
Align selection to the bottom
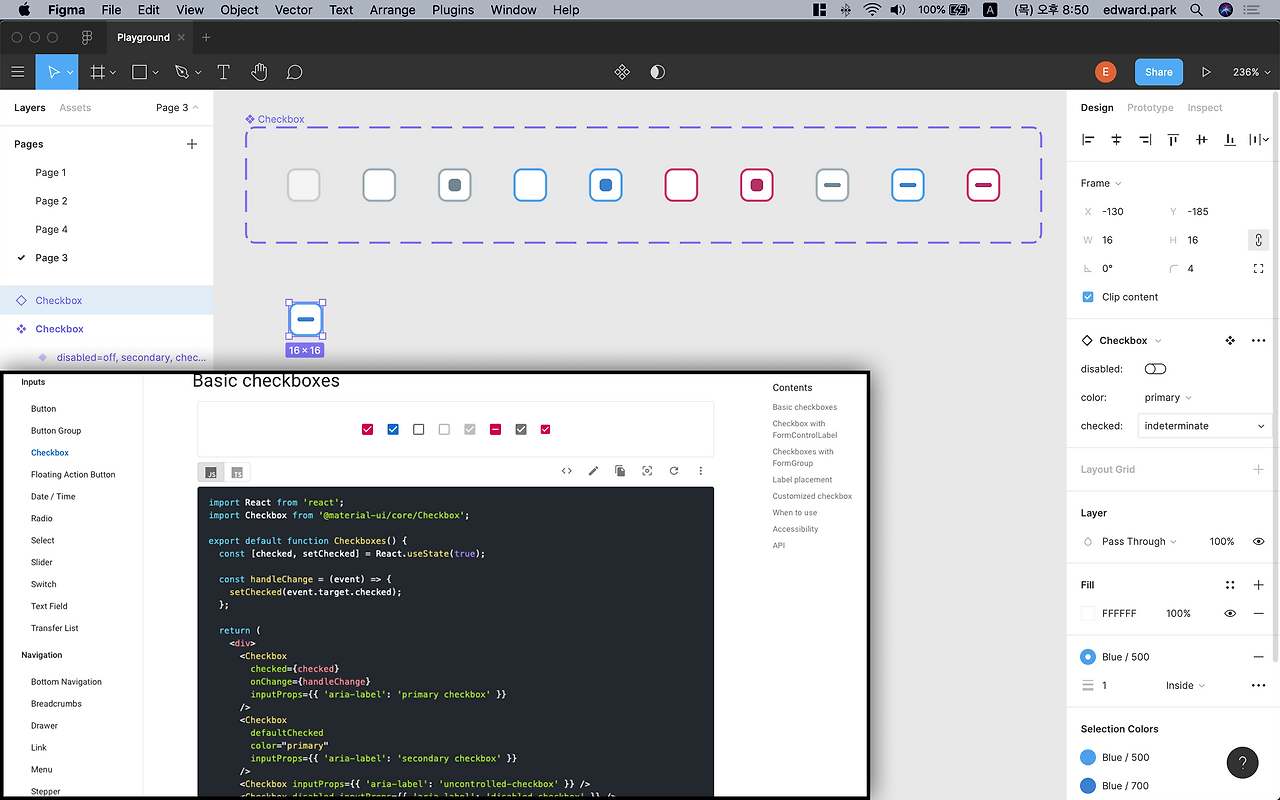1230,140
